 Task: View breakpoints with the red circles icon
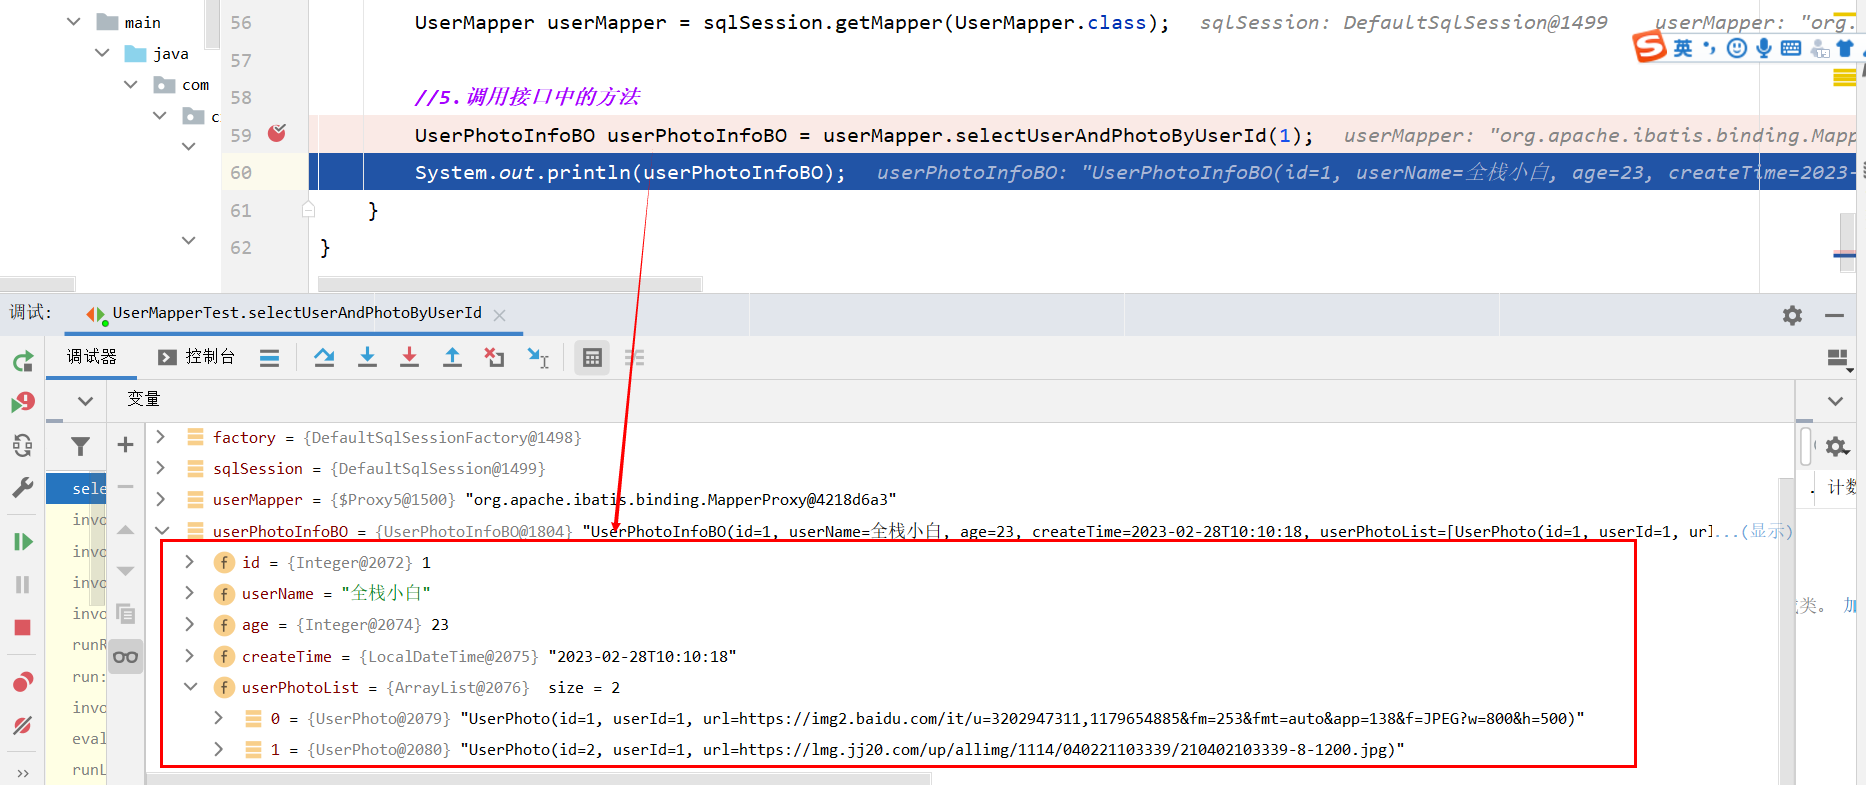pyautogui.click(x=23, y=682)
